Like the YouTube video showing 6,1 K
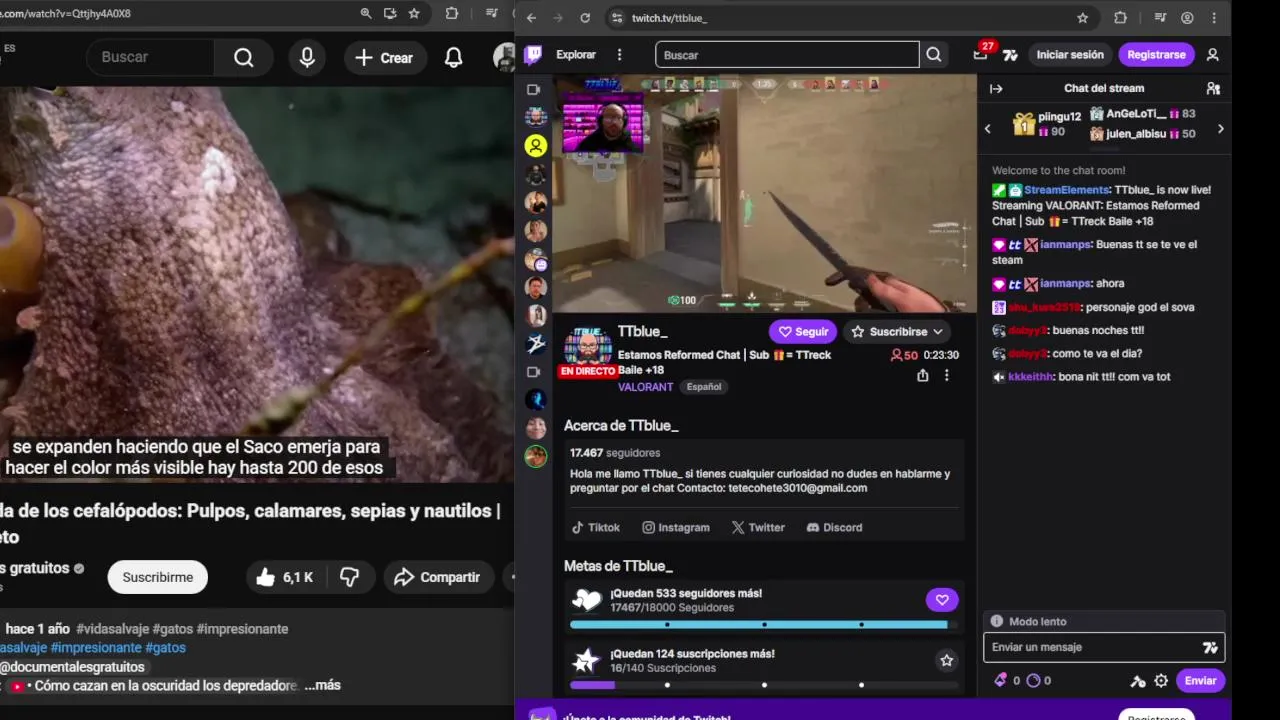The image size is (1280, 720). (x=285, y=577)
